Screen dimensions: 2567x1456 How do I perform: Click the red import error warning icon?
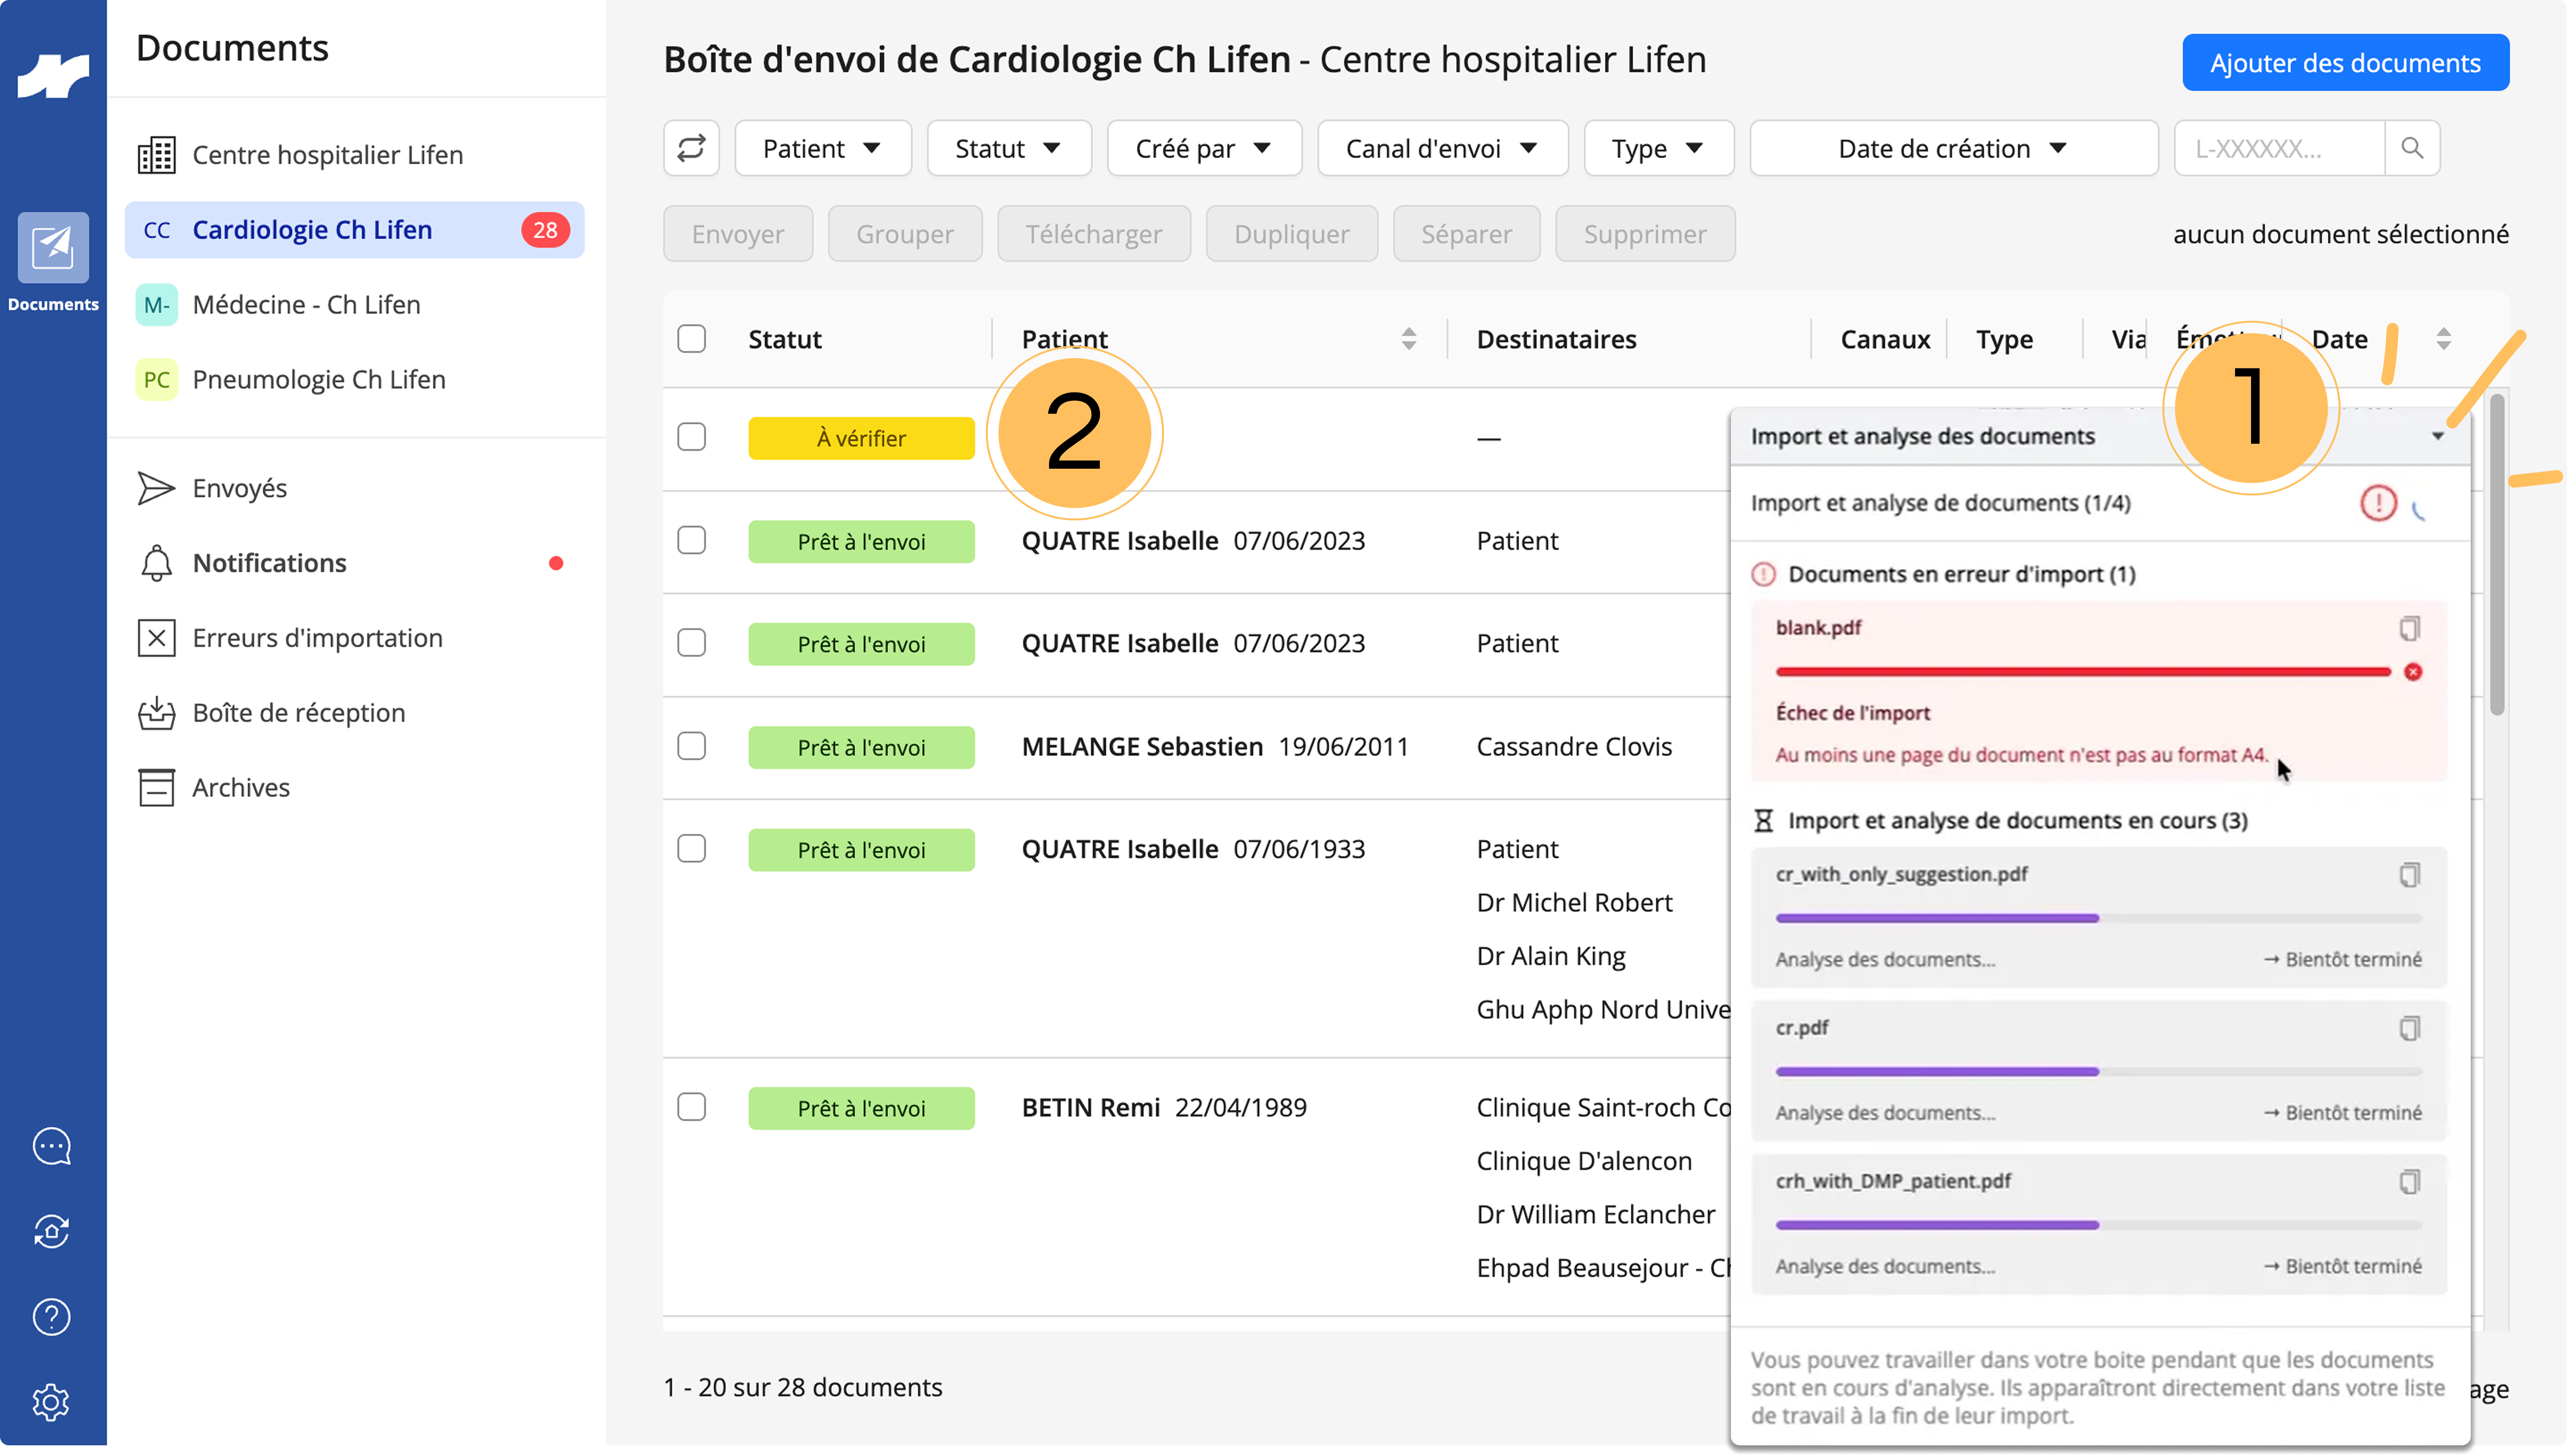tap(2378, 503)
